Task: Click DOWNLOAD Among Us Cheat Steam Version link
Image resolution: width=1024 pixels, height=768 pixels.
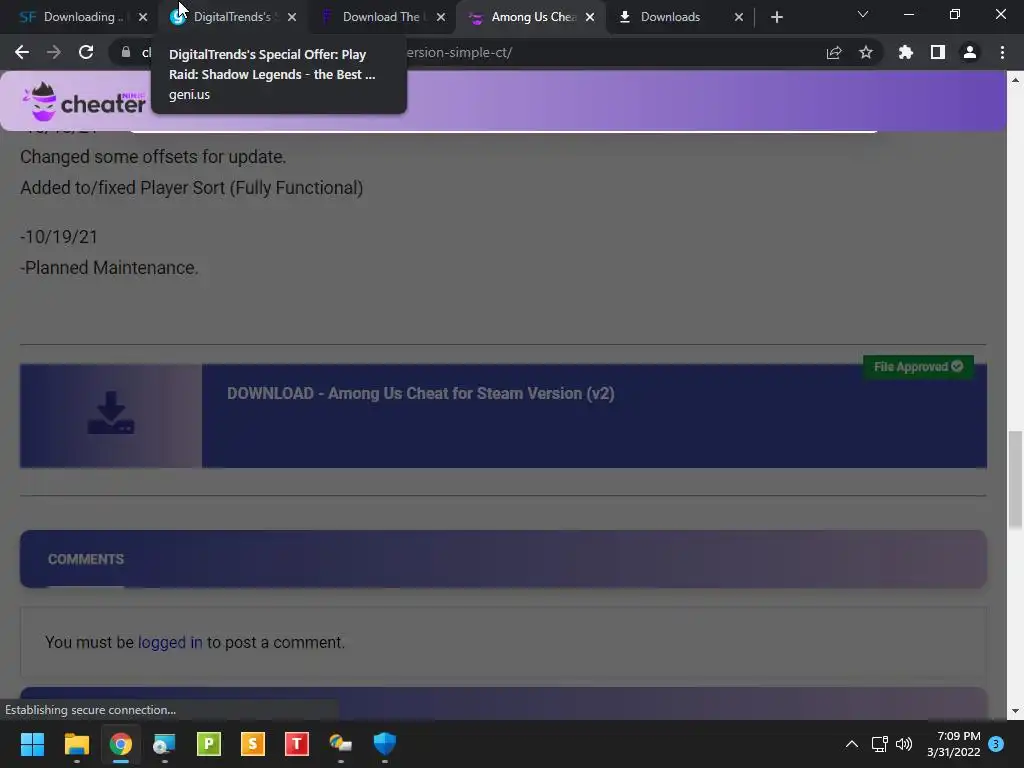Action: 421,393
